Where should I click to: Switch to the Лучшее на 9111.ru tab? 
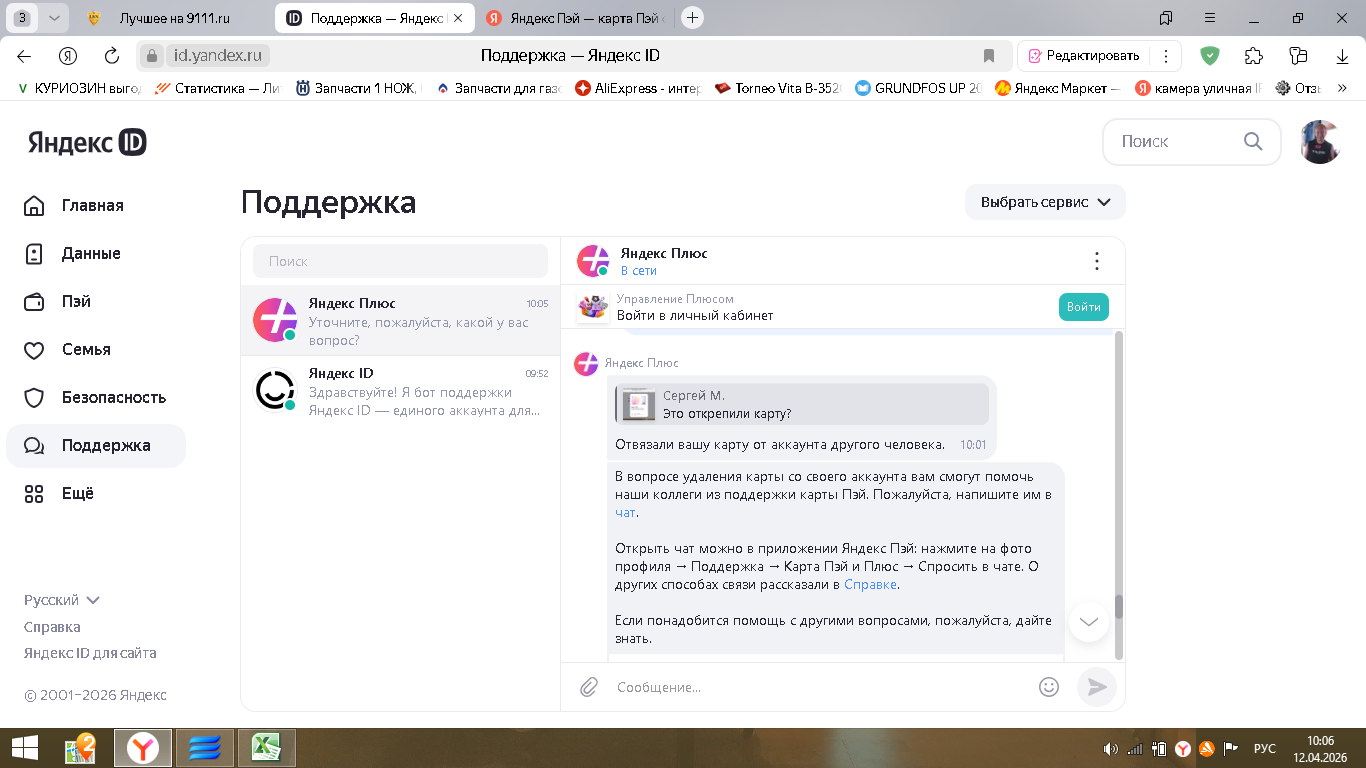174,18
